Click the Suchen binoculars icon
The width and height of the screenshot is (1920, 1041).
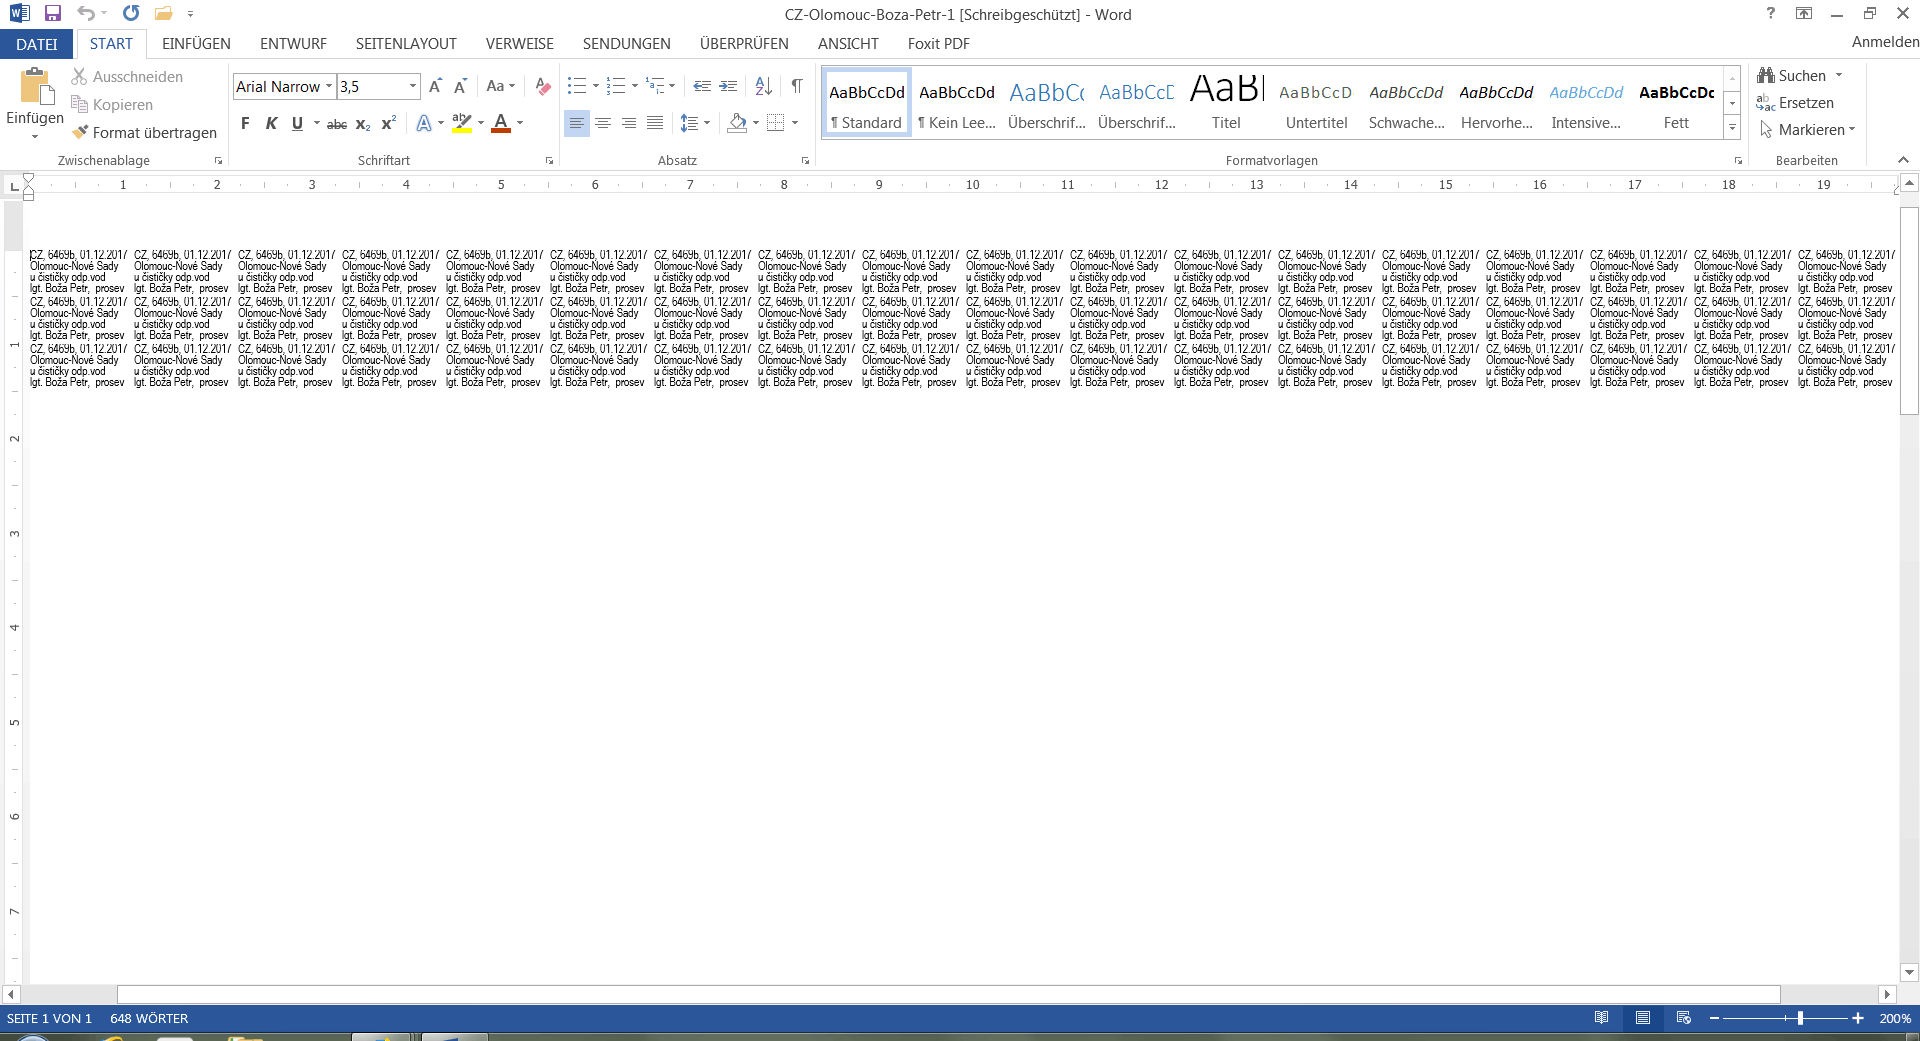(1766, 76)
